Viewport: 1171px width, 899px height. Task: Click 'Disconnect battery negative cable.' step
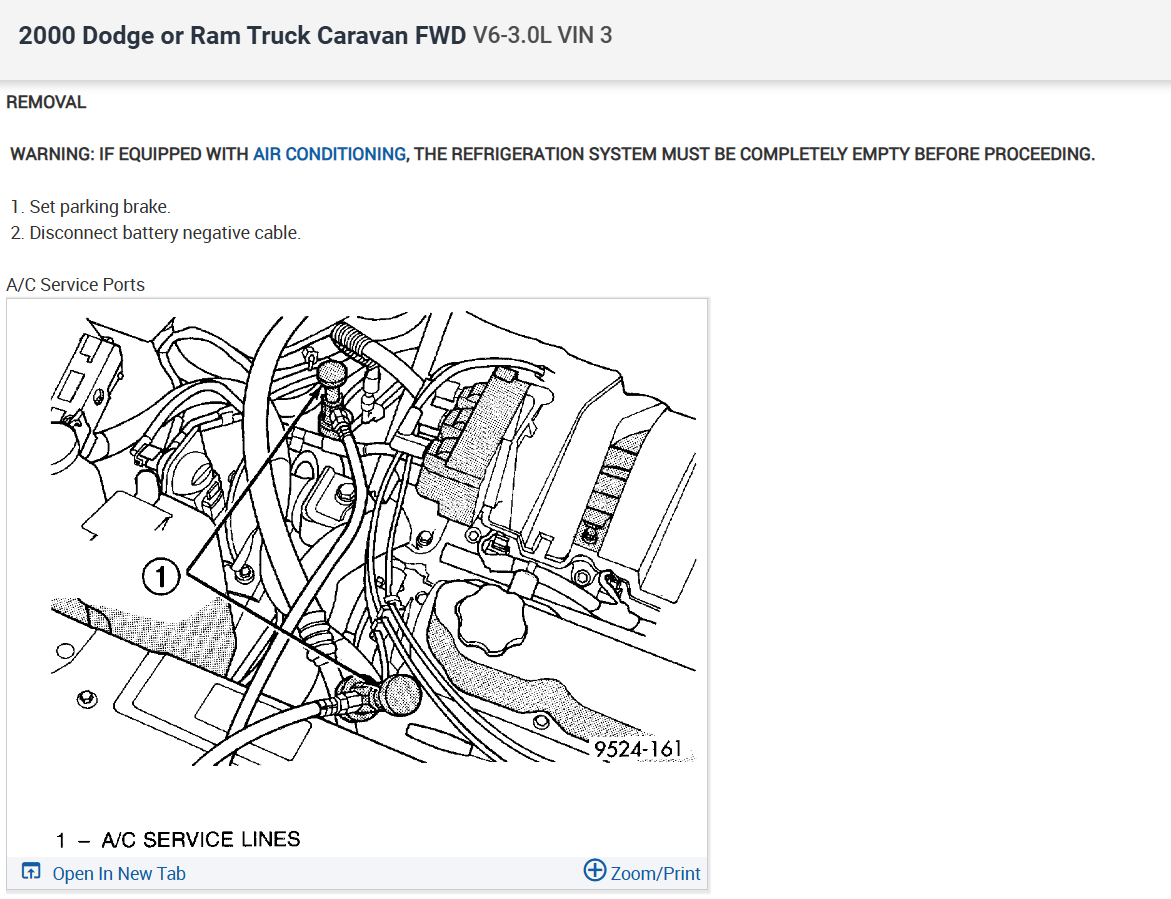(165, 233)
